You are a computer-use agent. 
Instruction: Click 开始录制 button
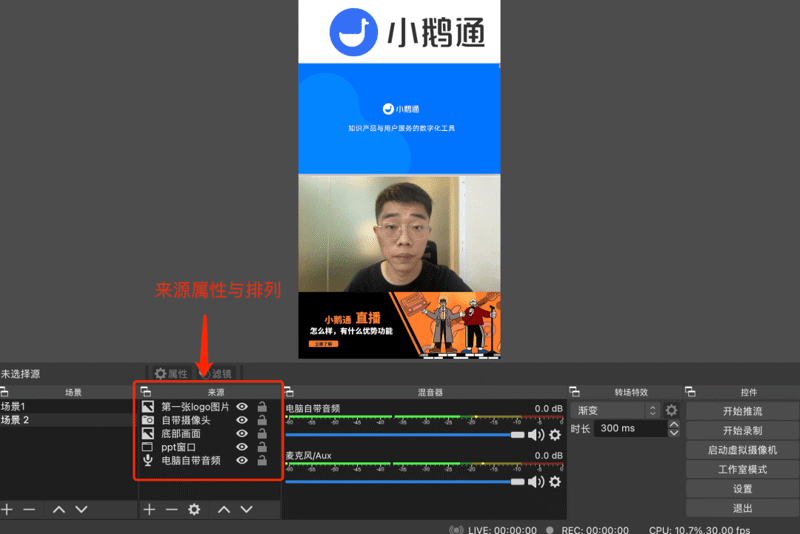[742, 430]
